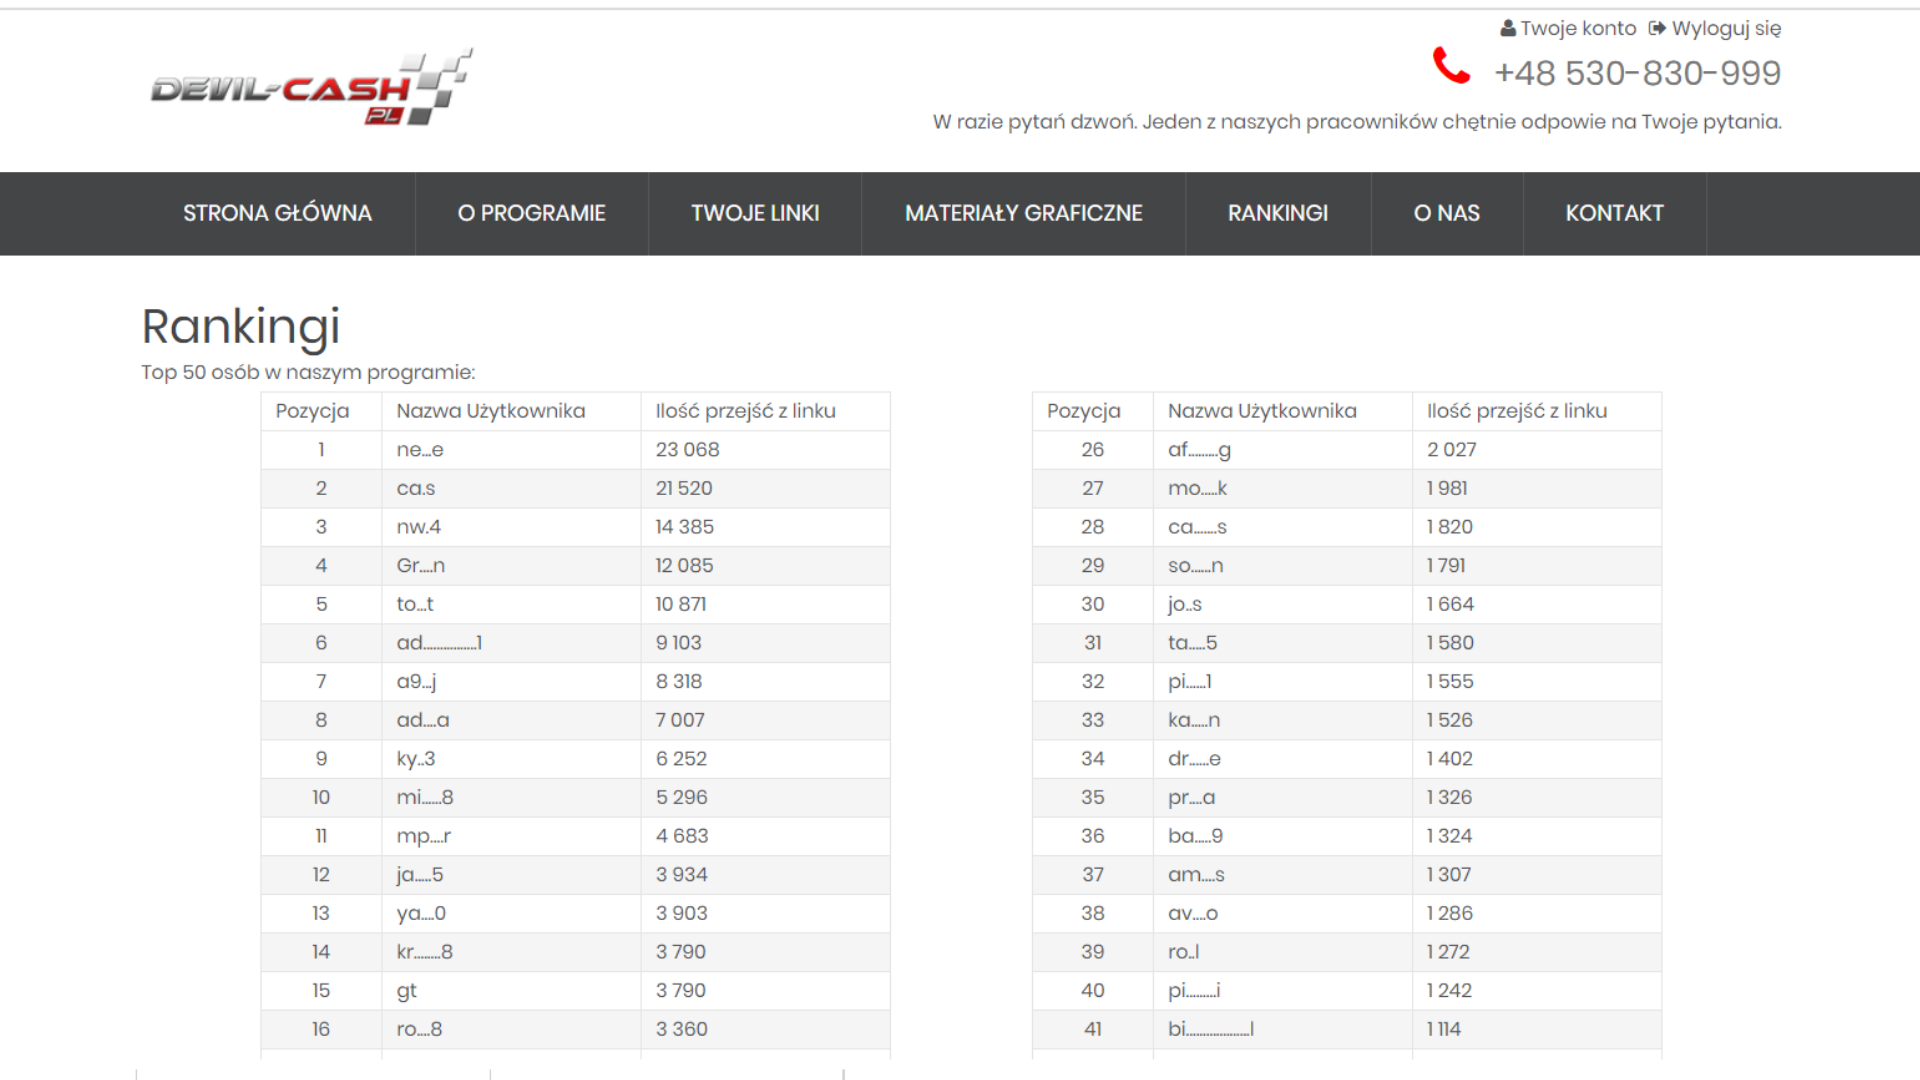Click right table Ilość przejść z linku header
Image resolution: width=1920 pixels, height=1080 pixels.
(1517, 411)
